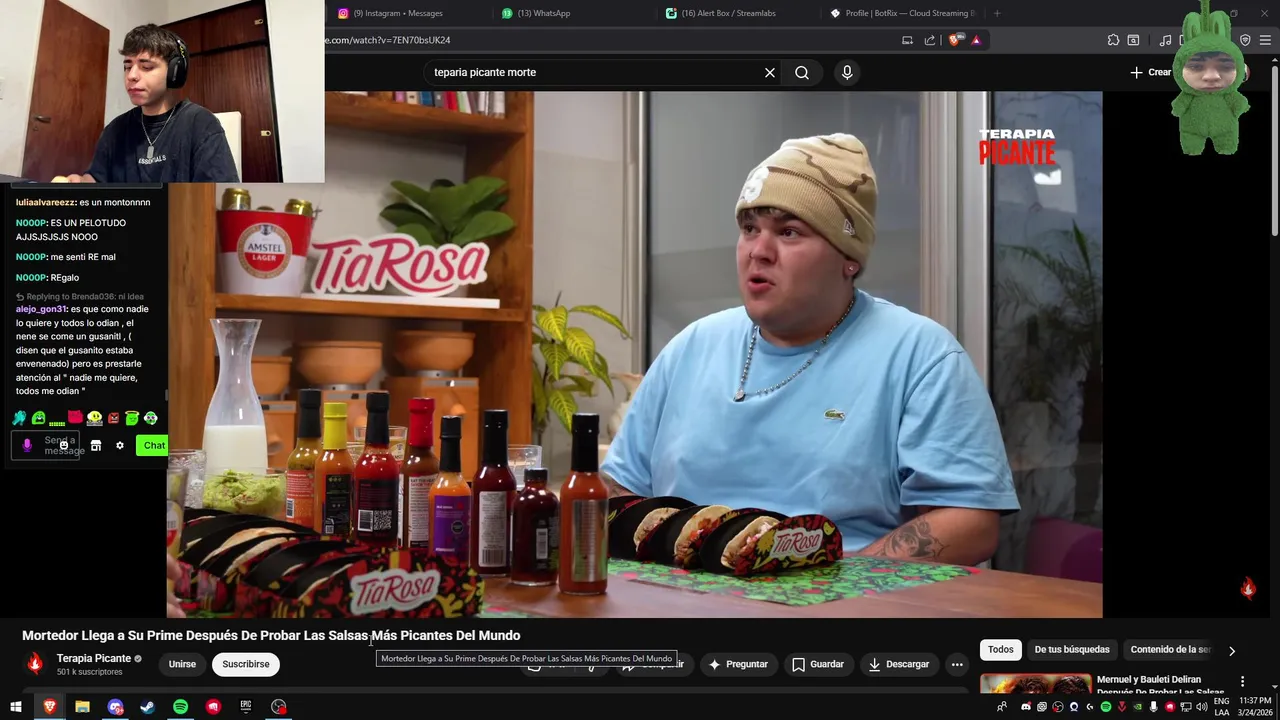1280x720 pixels.
Task: Open the Brave Rewards triangle icon
Action: pos(976,40)
